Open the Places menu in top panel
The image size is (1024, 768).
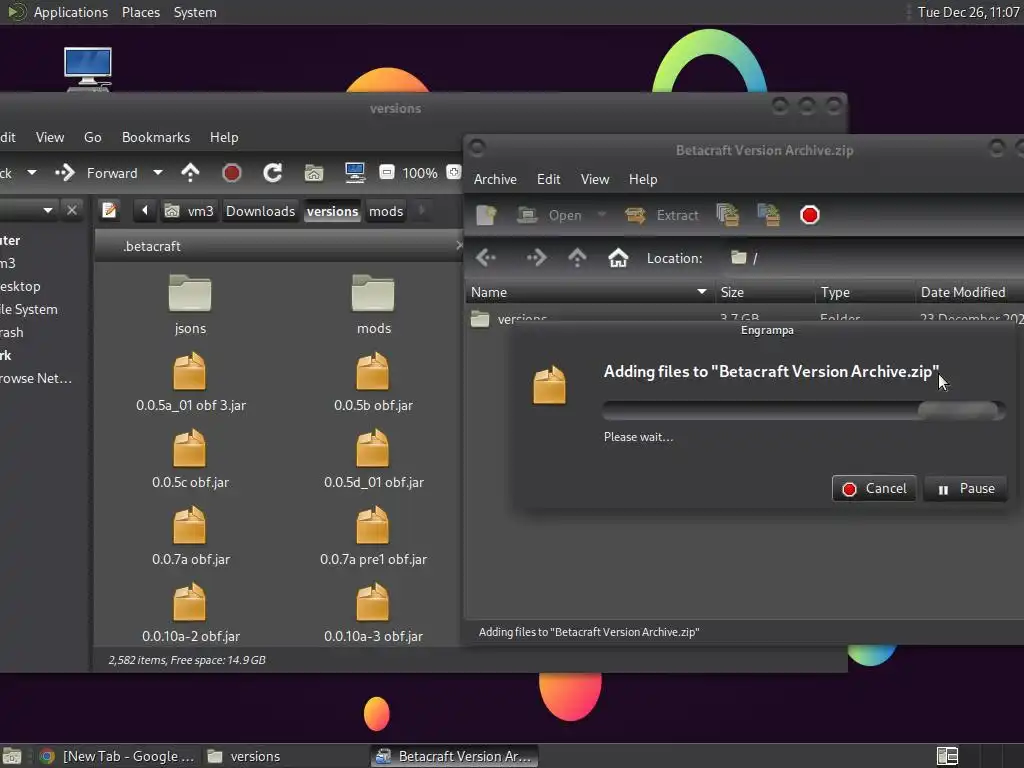pyautogui.click(x=140, y=12)
